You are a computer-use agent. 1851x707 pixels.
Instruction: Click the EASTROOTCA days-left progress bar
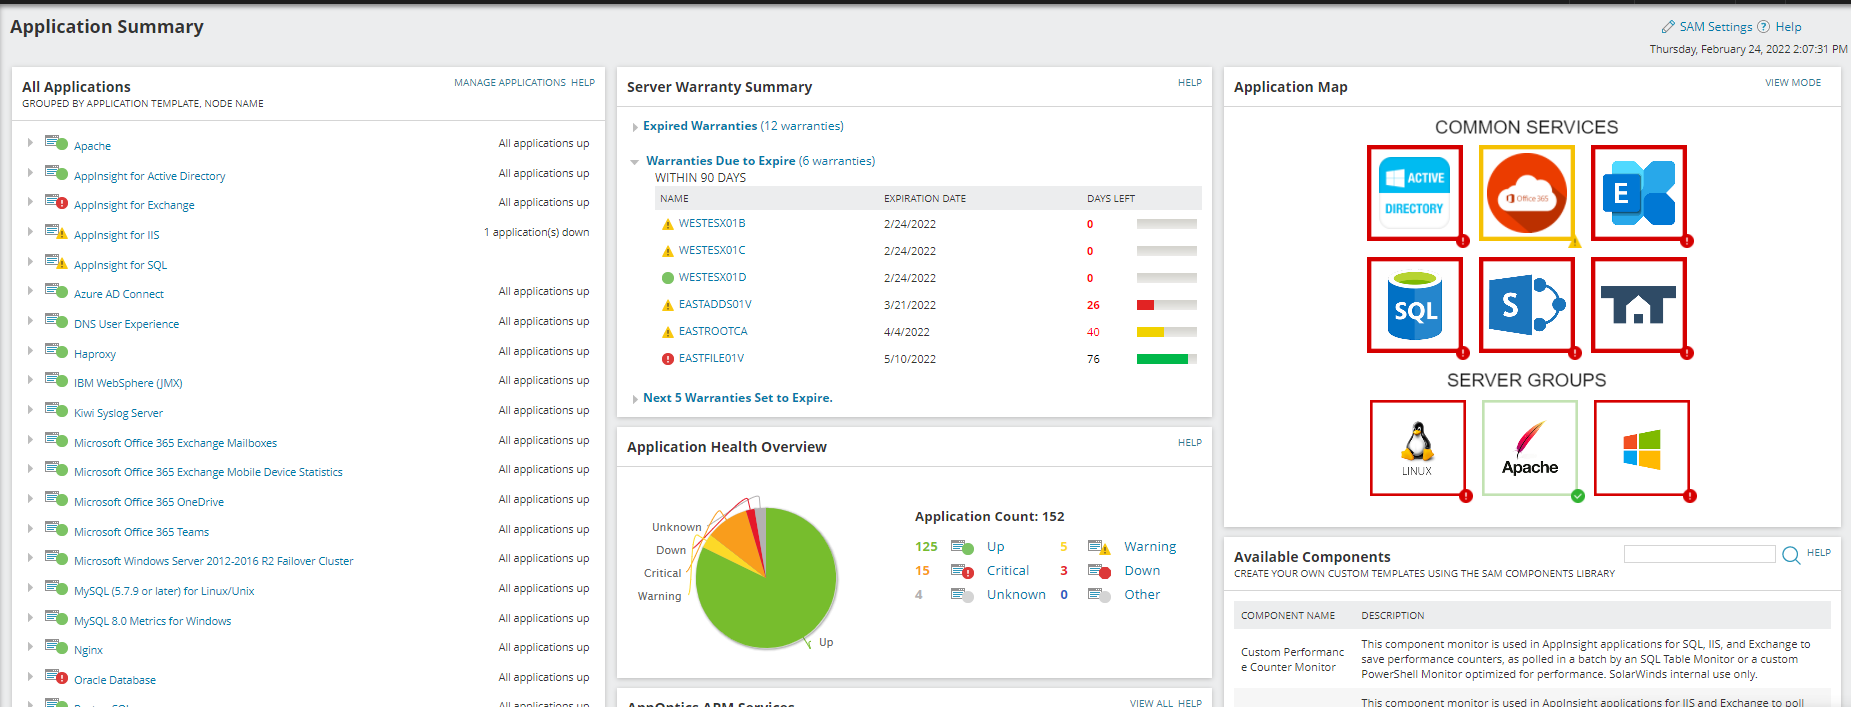point(1167,332)
